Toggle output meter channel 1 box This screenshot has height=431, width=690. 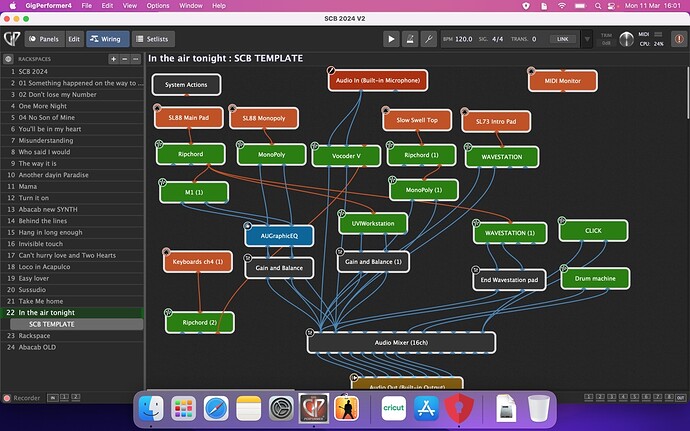coord(588,398)
